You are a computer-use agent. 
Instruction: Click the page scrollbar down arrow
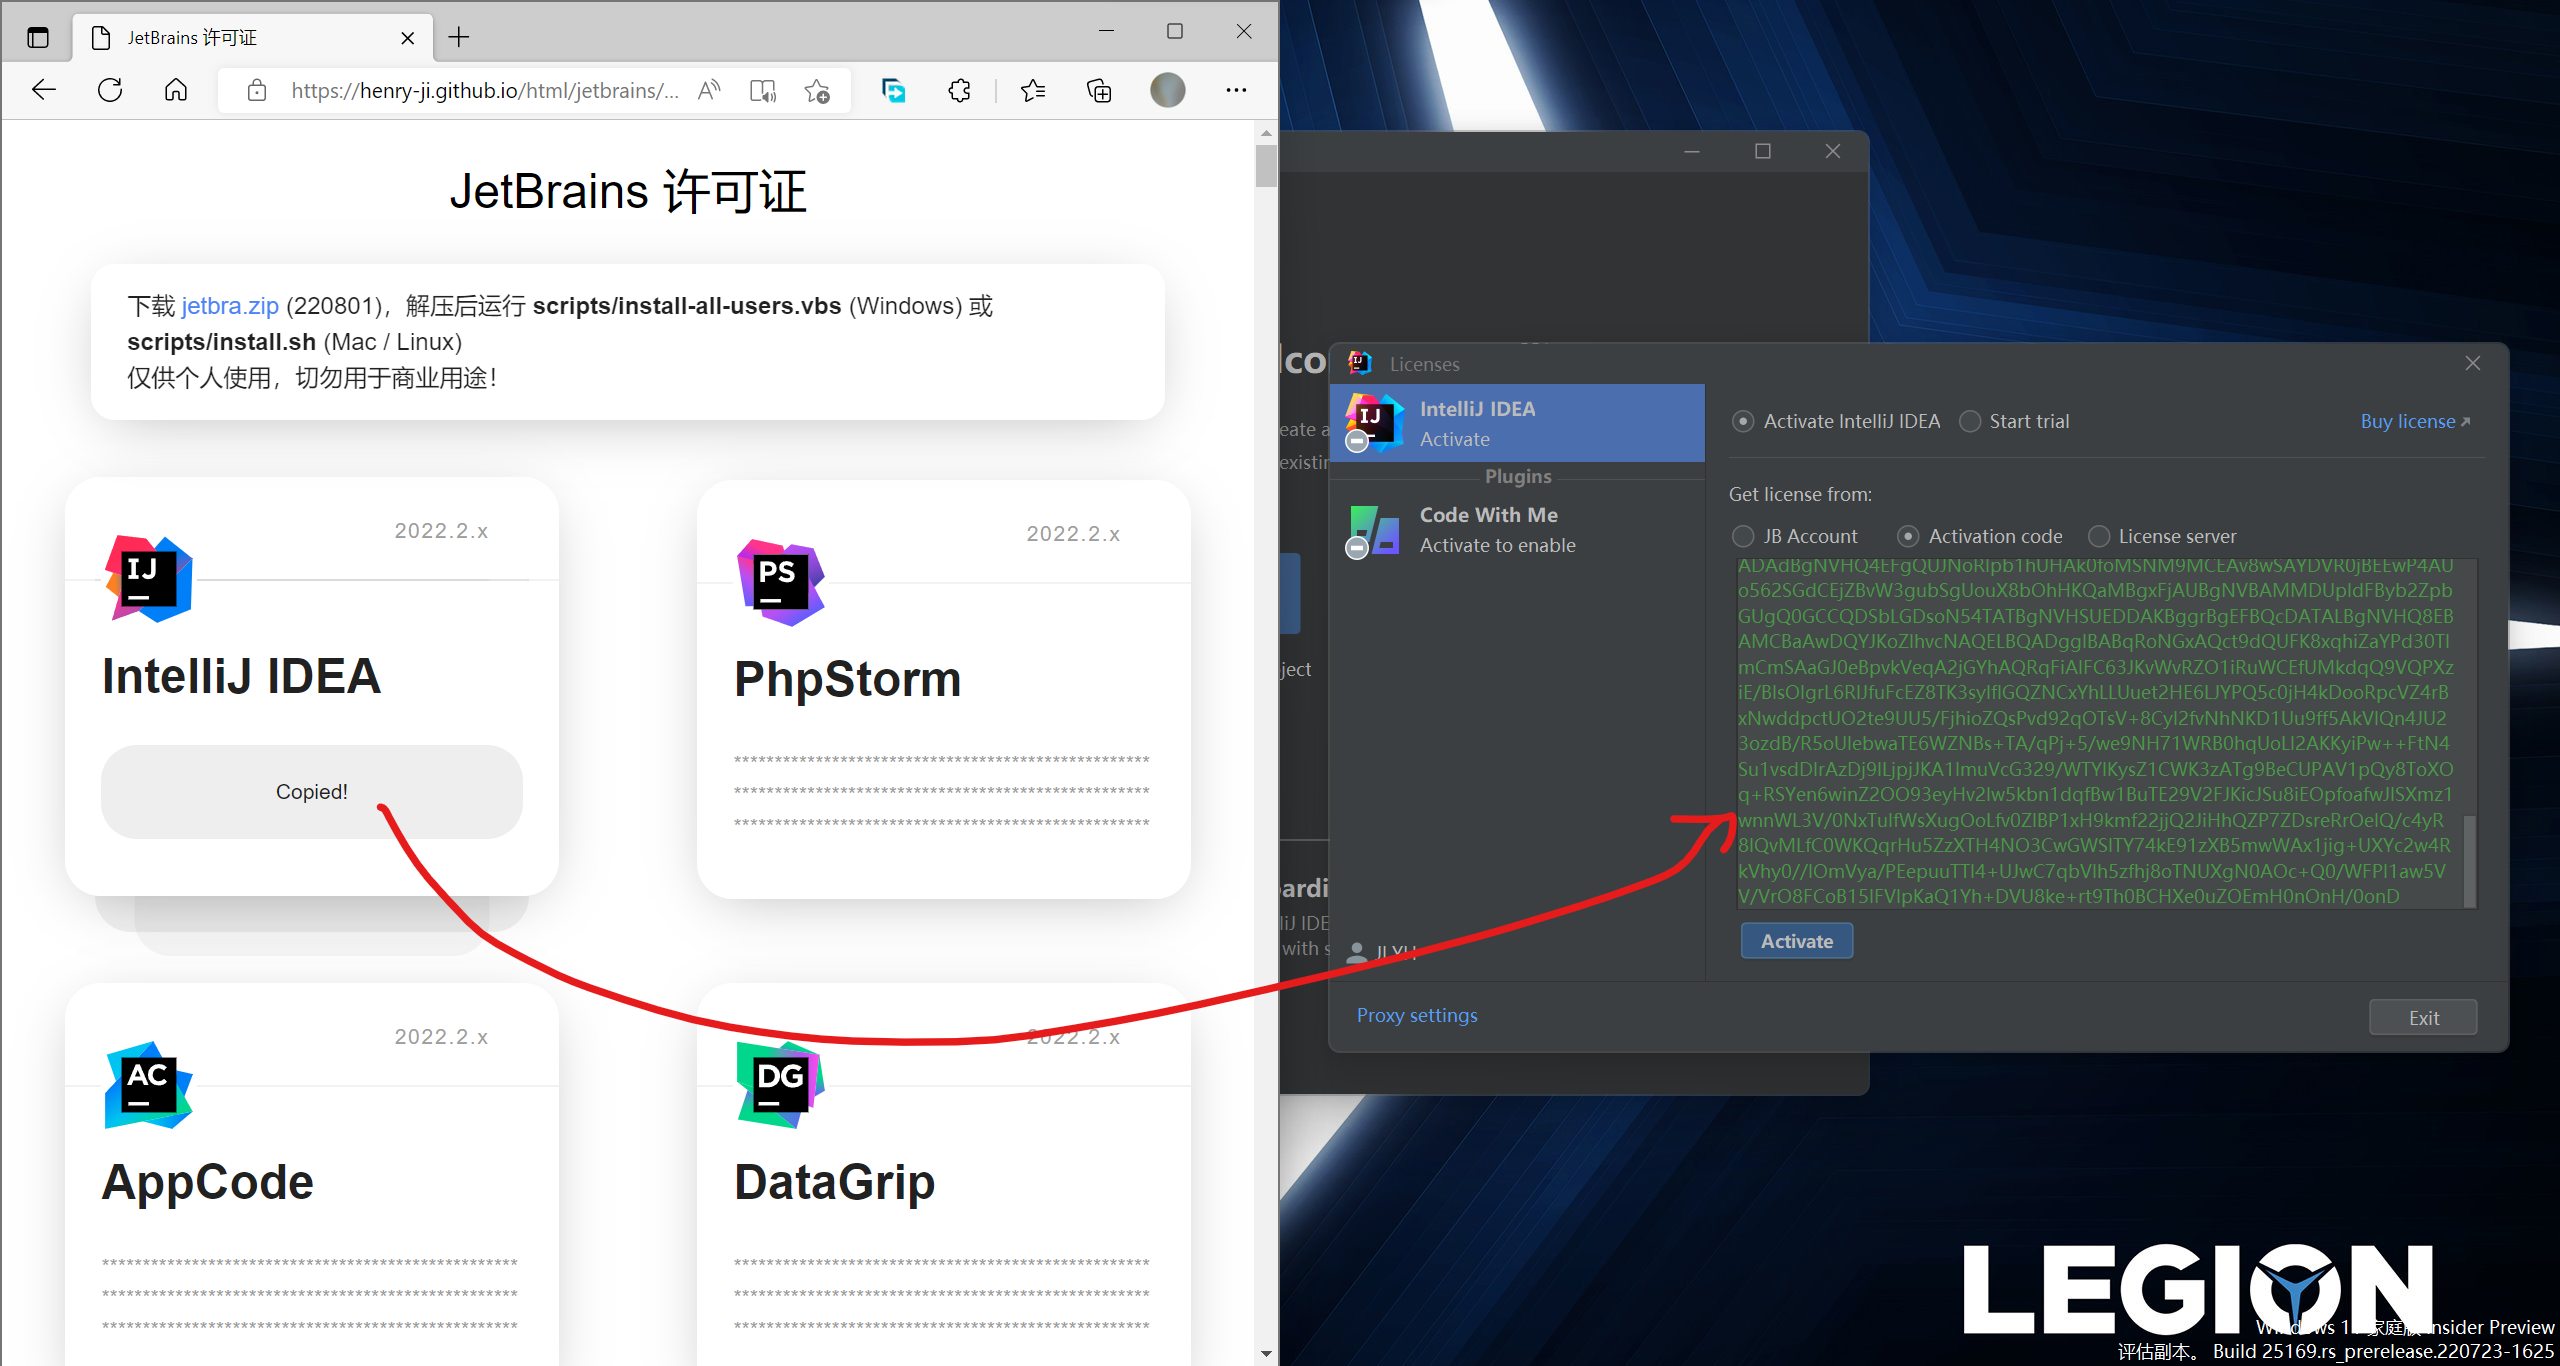pyautogui.click(x=1266, y=1354)
